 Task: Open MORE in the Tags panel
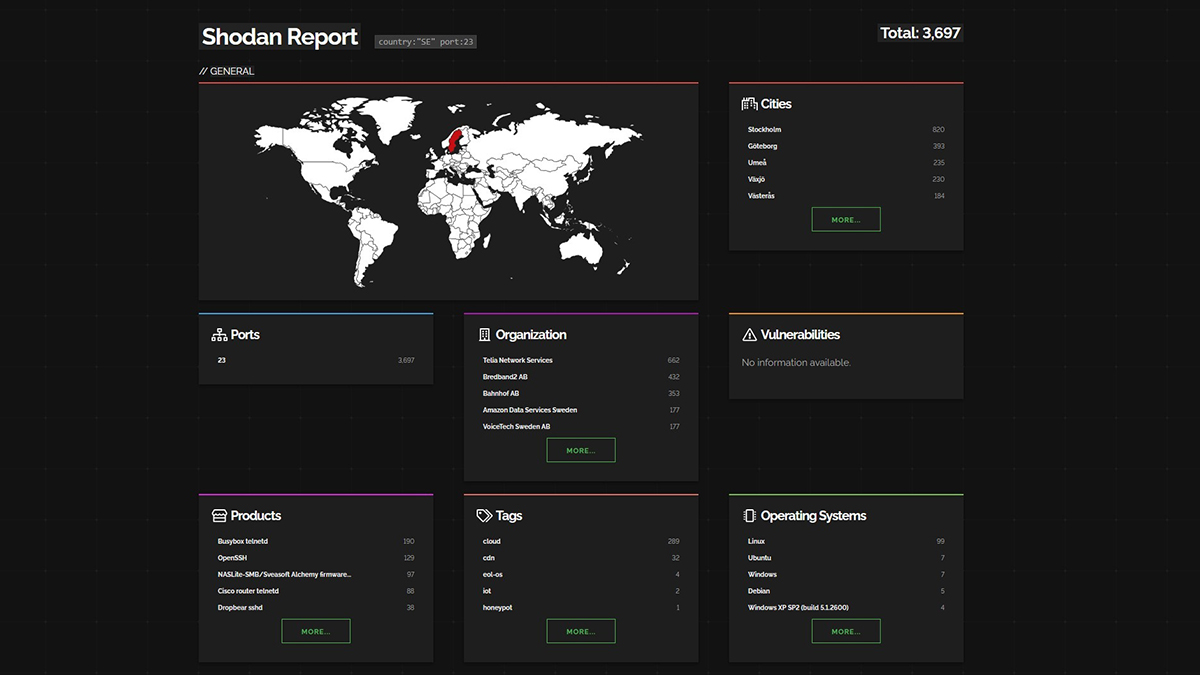coord(581,631)
